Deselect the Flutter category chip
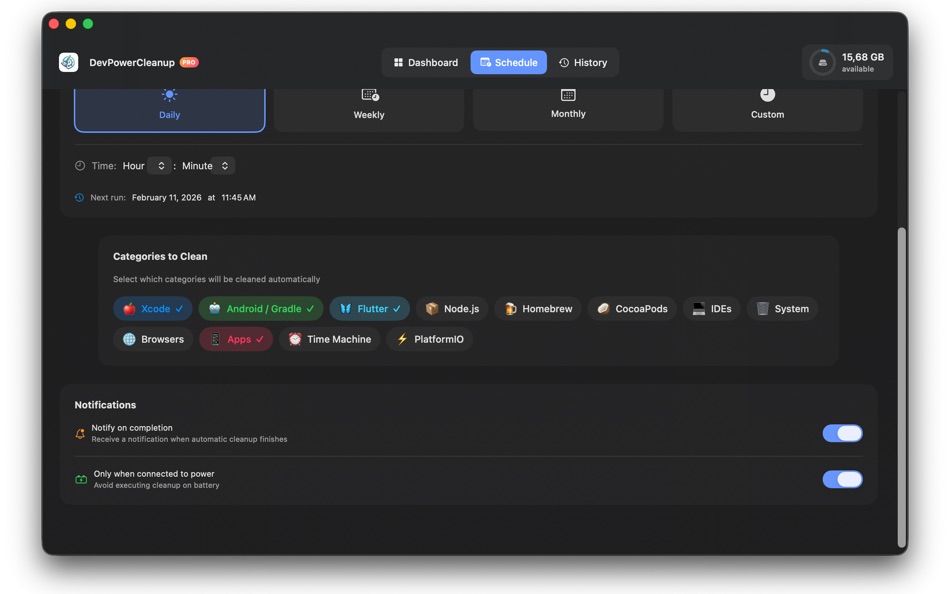This screenshot has width=950, height=594. [370, 309]
